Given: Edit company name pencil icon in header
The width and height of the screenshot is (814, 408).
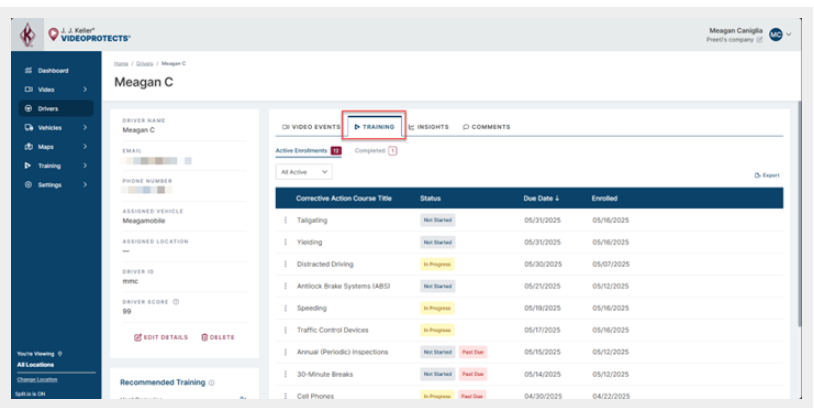Looking at the screenshot, I should click(759, 39).
